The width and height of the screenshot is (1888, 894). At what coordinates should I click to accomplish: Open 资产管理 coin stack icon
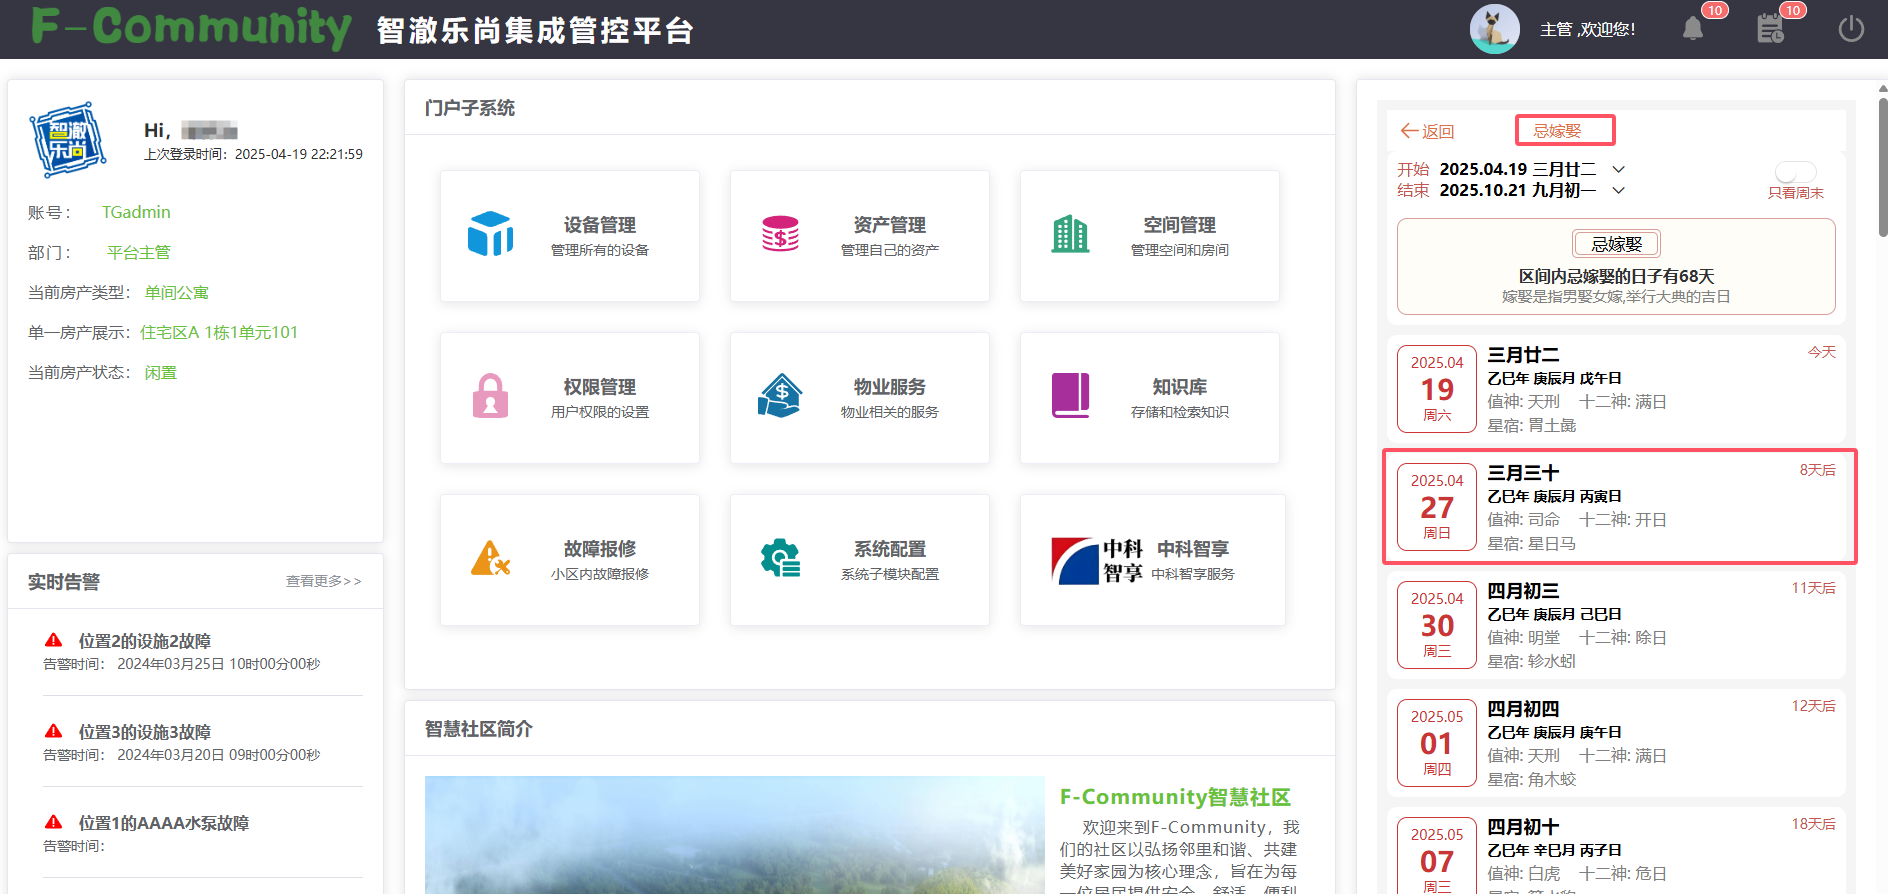pos(780,234)
